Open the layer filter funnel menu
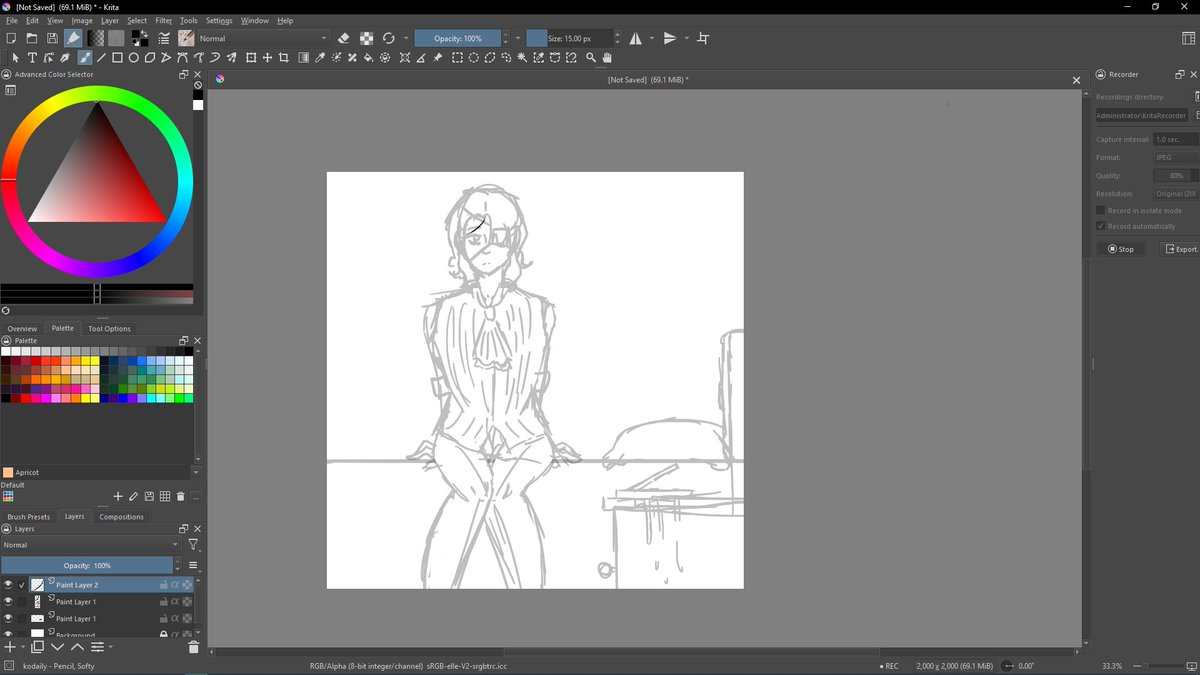The width and height of the screenshot is (1200, 675). coord(193,545)
